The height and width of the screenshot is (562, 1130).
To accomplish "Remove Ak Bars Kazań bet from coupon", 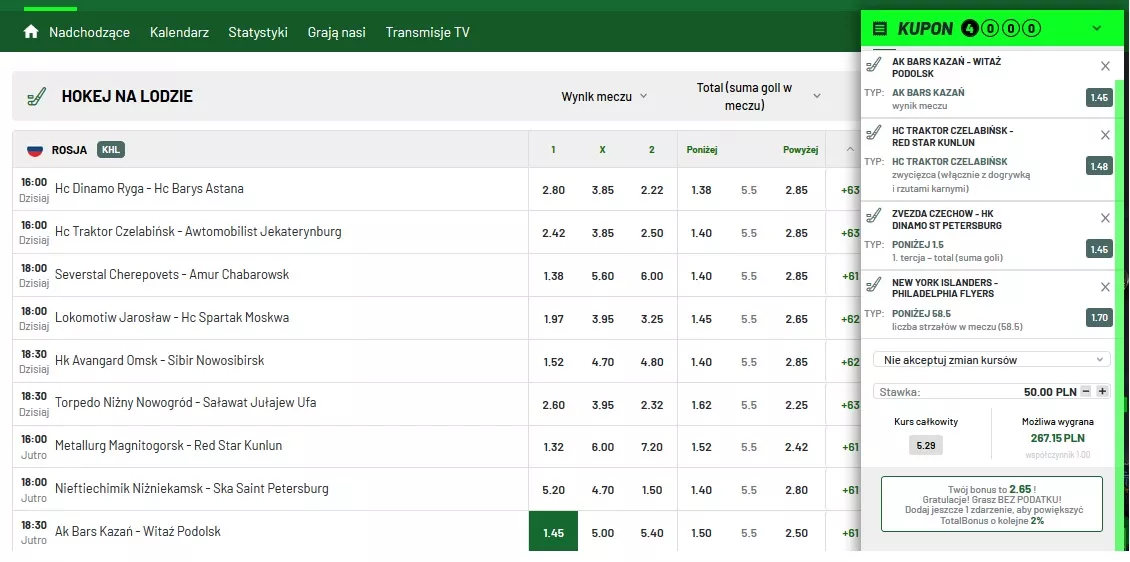I will 1105,66.
